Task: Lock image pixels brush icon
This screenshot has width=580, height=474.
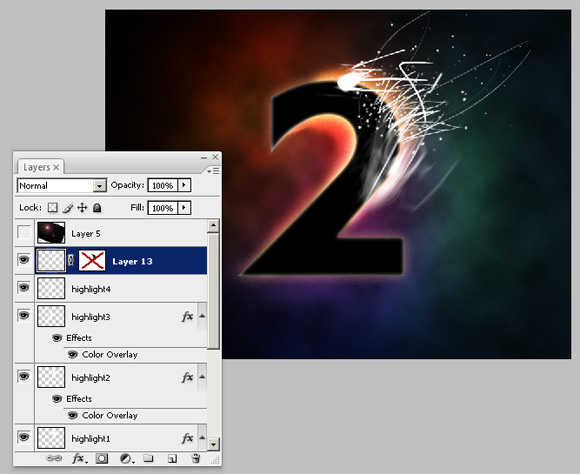Action: pos(67,208)
